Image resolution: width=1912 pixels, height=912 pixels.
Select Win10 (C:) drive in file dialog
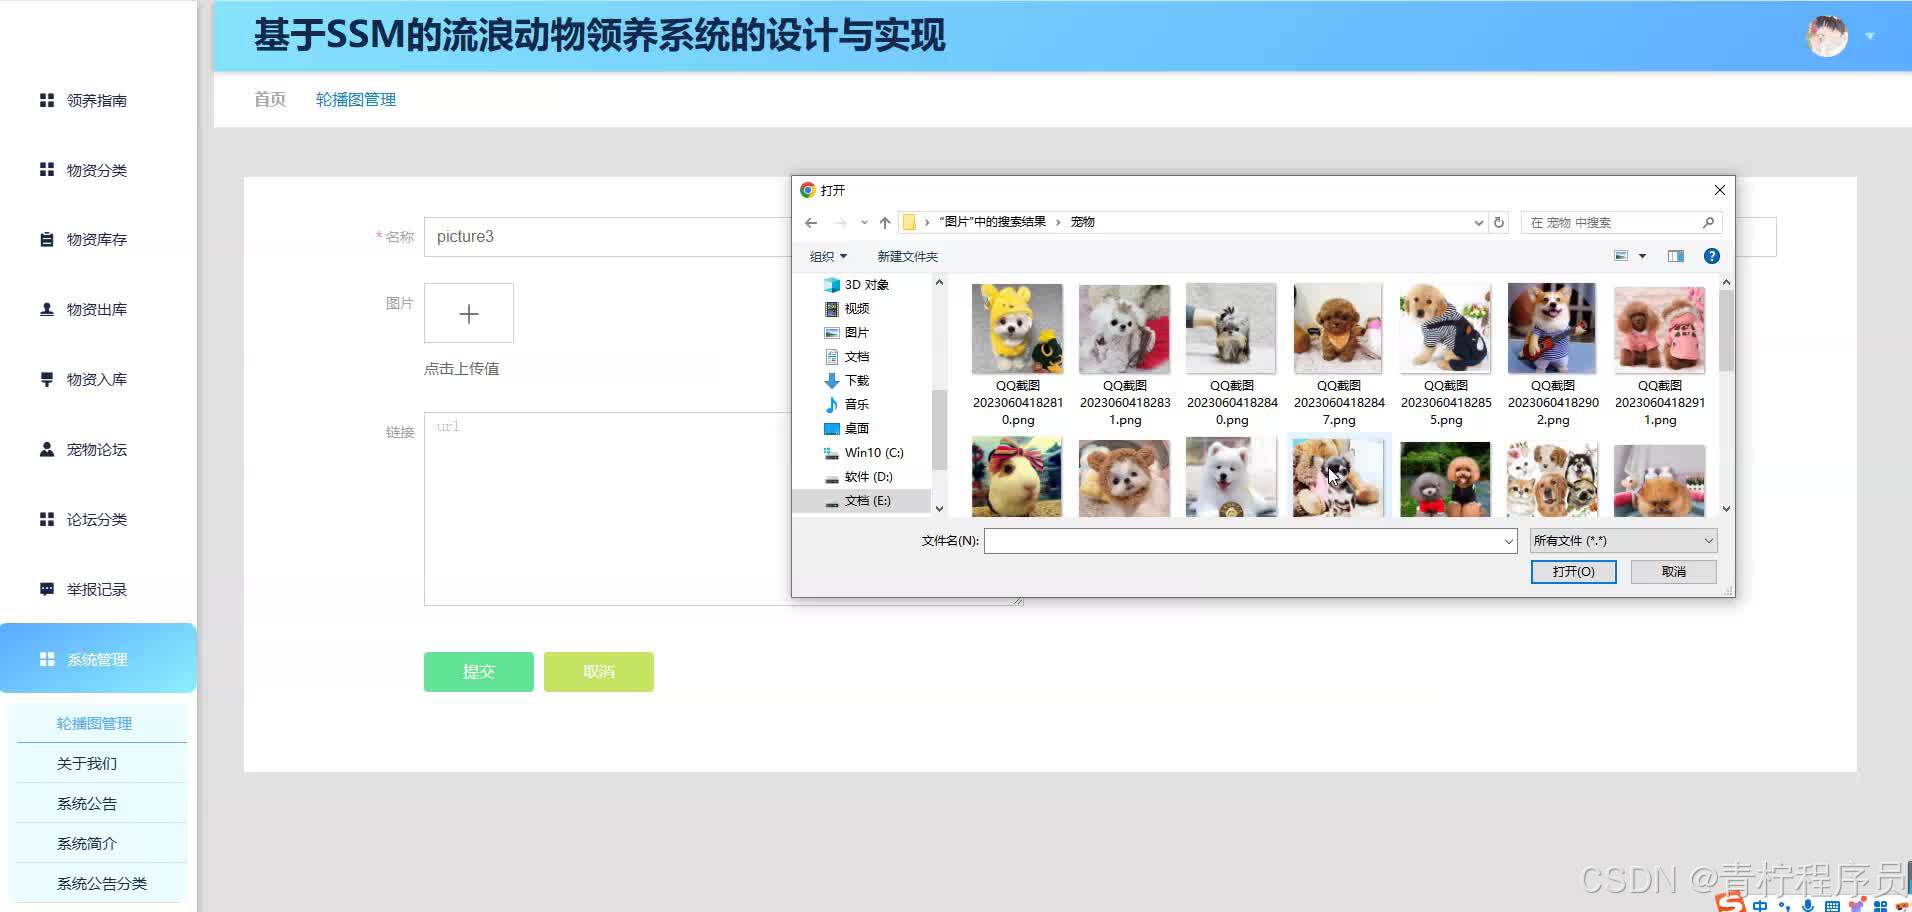874,452
